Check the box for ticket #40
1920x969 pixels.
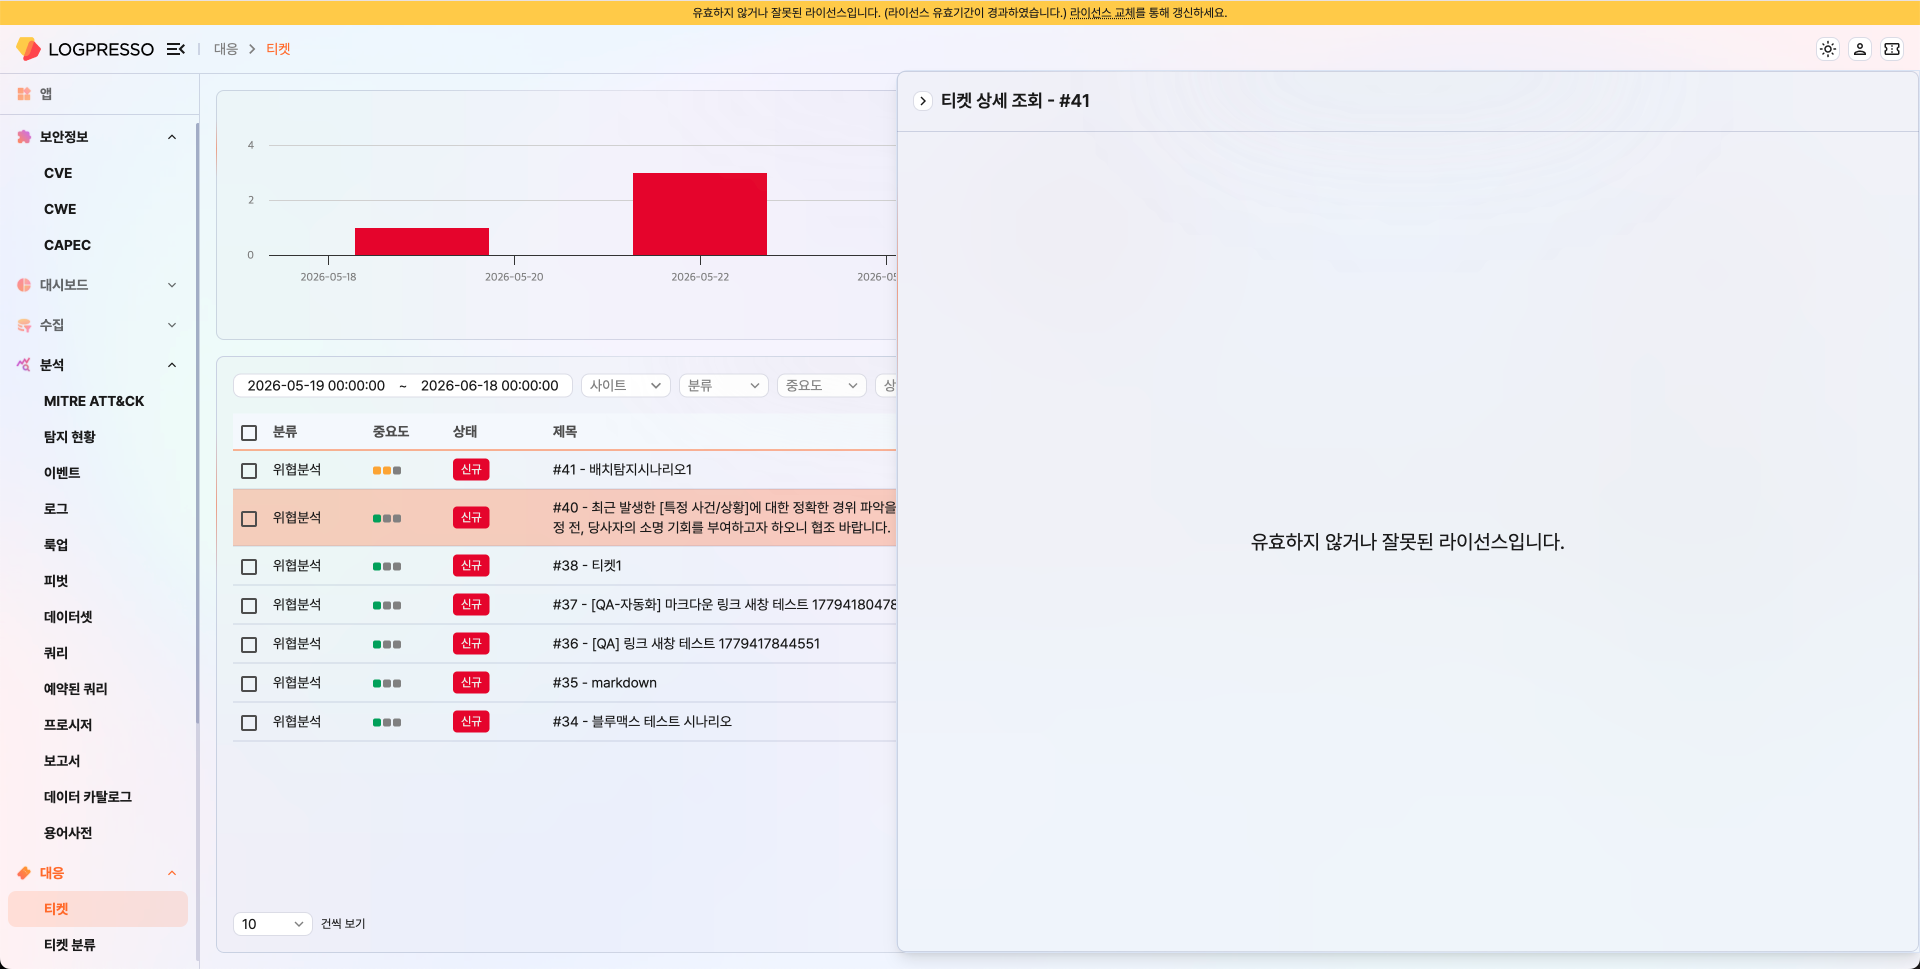click(x=249, y=518)
